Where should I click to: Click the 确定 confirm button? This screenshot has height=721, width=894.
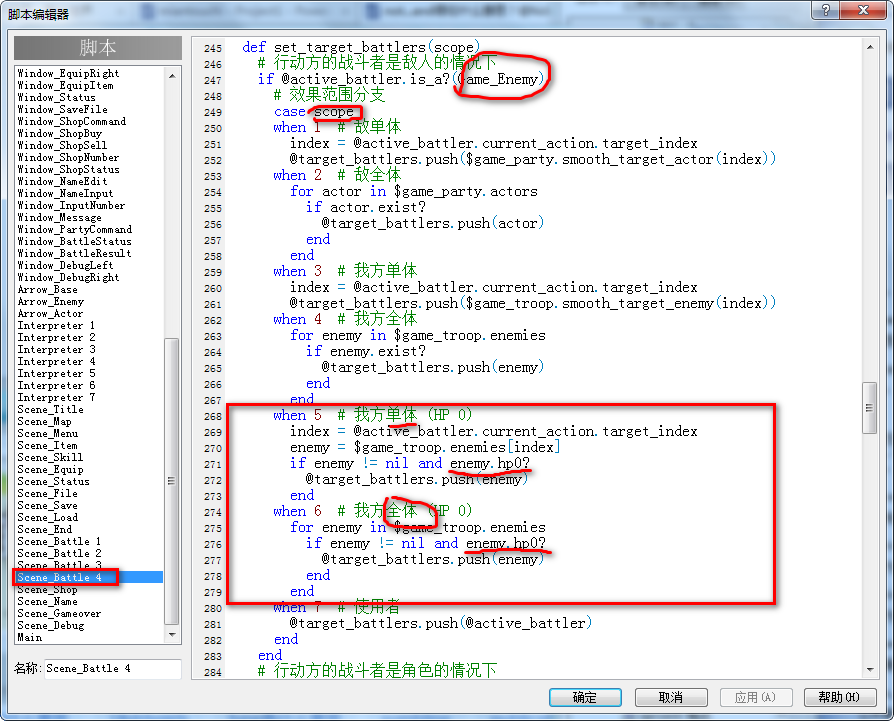(585, 697)
